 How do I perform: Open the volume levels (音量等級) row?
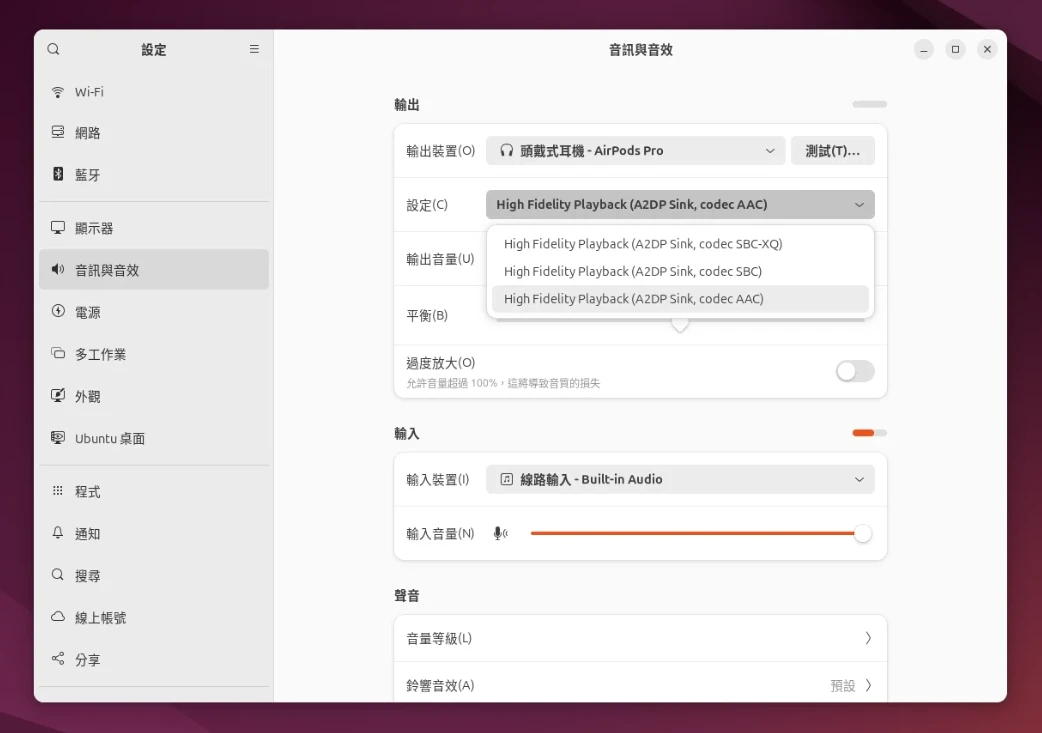coord(640,638)
